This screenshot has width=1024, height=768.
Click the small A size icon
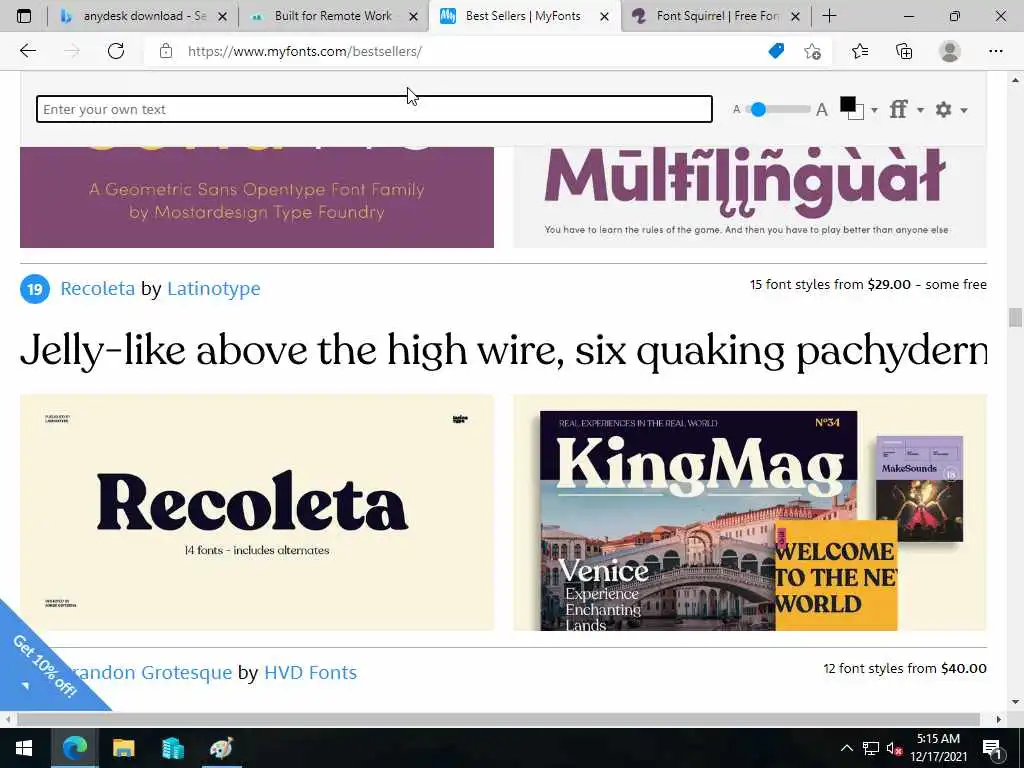click(736, 110)
